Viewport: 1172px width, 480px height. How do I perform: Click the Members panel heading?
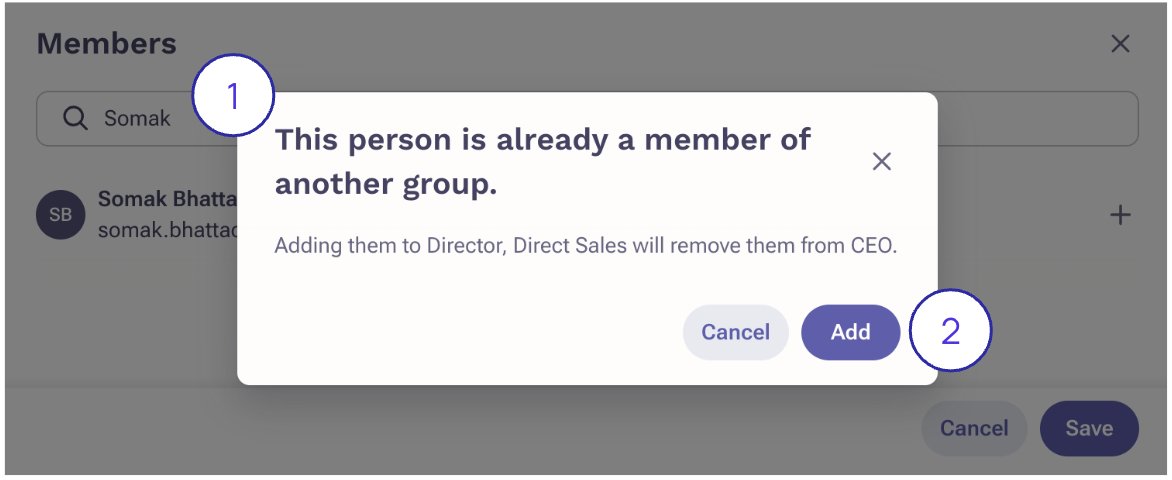(106, 44)
